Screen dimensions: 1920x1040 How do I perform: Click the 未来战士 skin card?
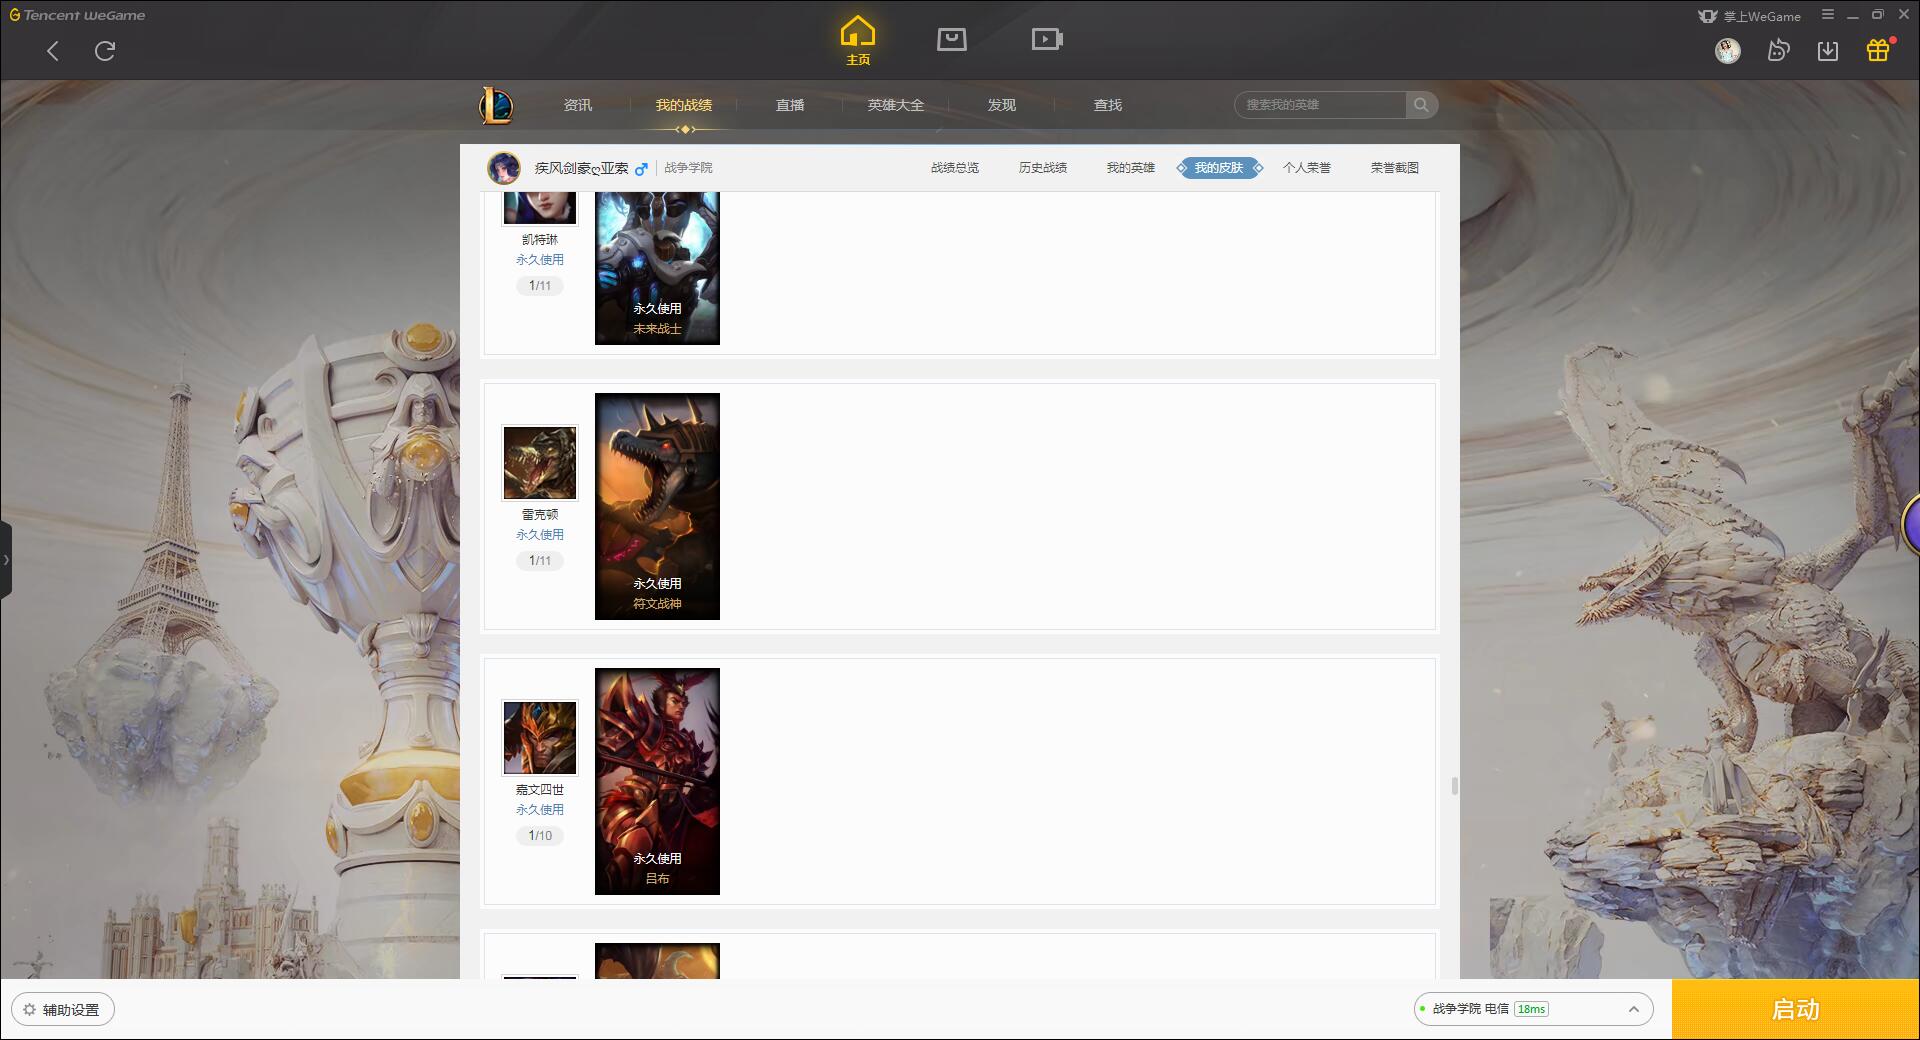(657, 268)
